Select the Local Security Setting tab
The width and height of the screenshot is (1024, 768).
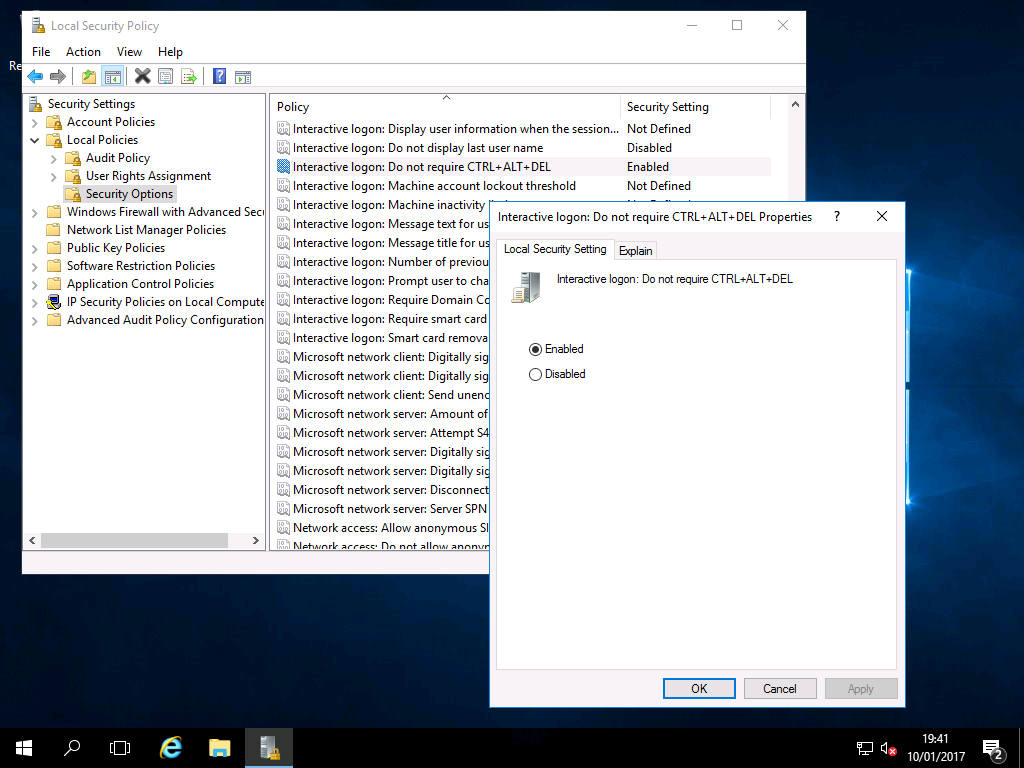coord(555,249)
